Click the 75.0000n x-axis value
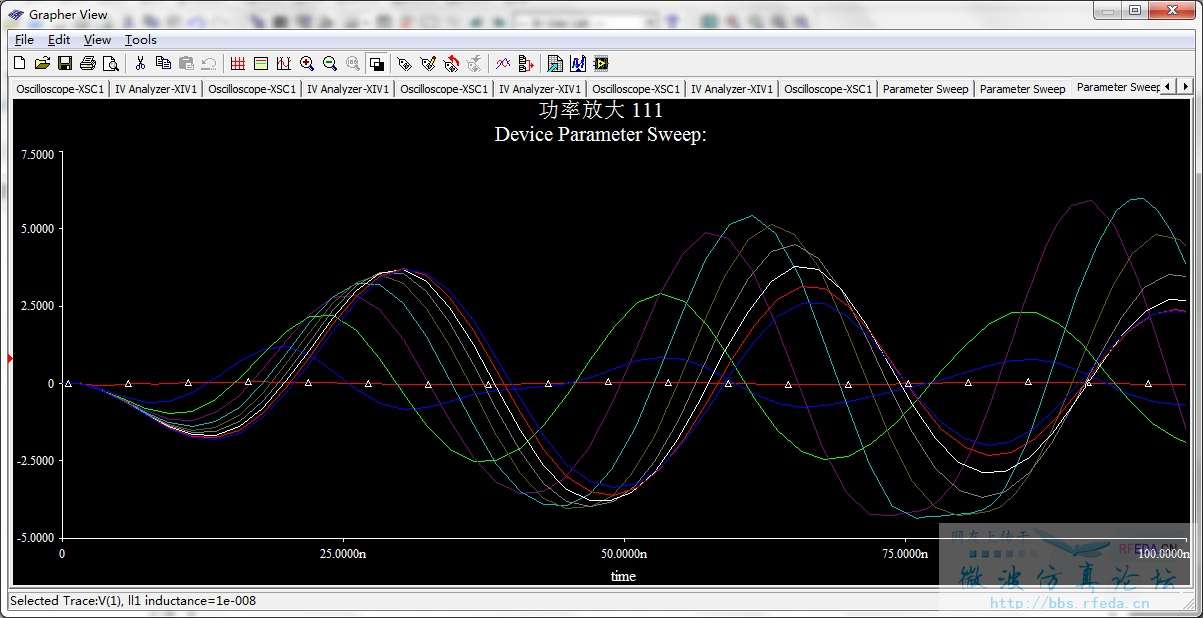 pyautogui.click(x=904, y=553)
